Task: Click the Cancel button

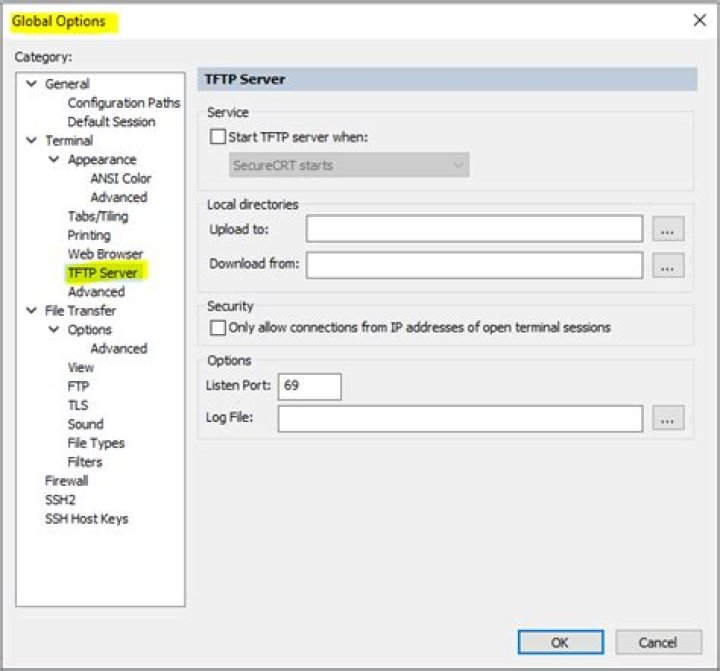Action: tap(658, 642)
